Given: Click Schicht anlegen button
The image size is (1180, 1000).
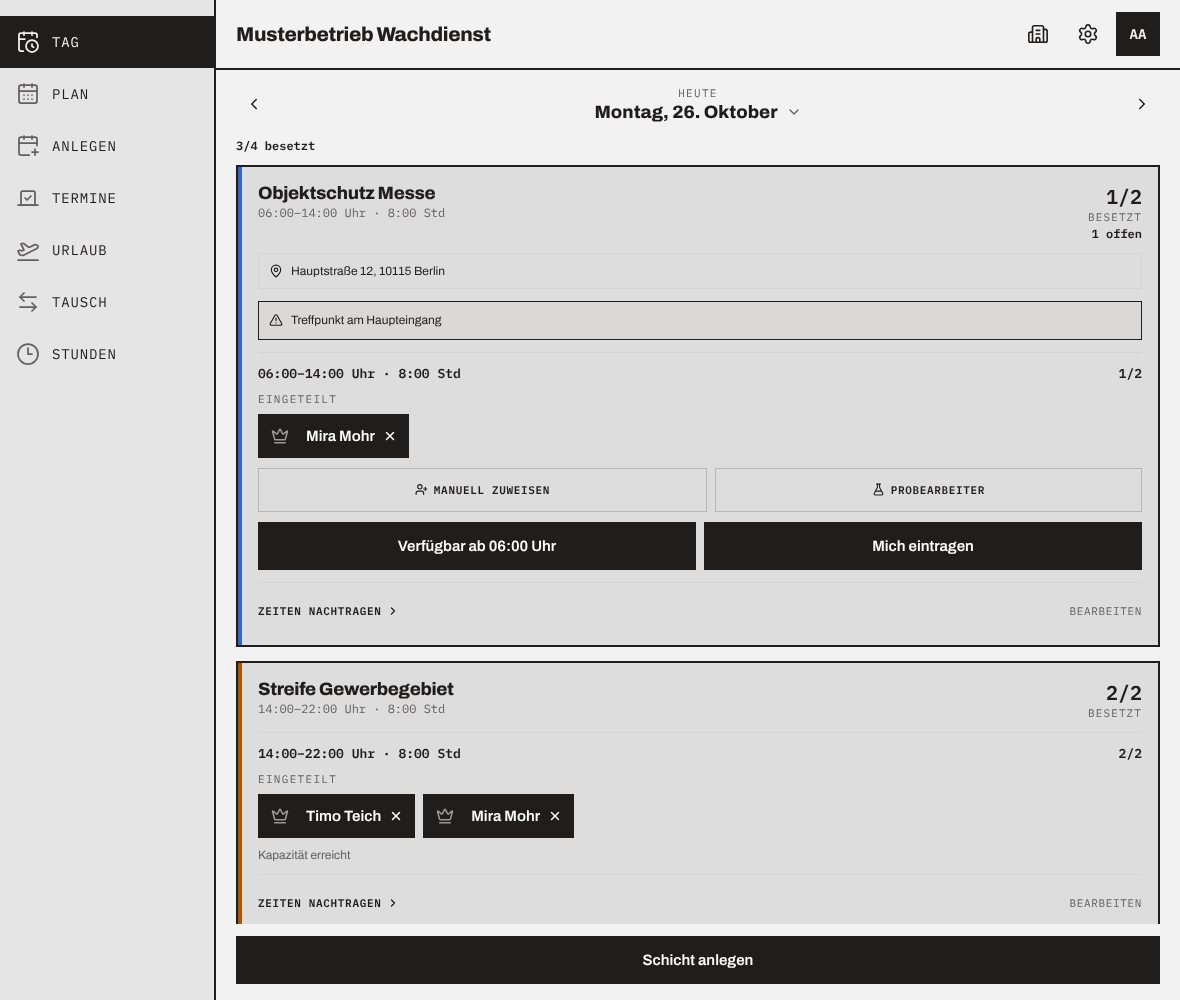Looking at the screenshot, I should click(698, 959).
